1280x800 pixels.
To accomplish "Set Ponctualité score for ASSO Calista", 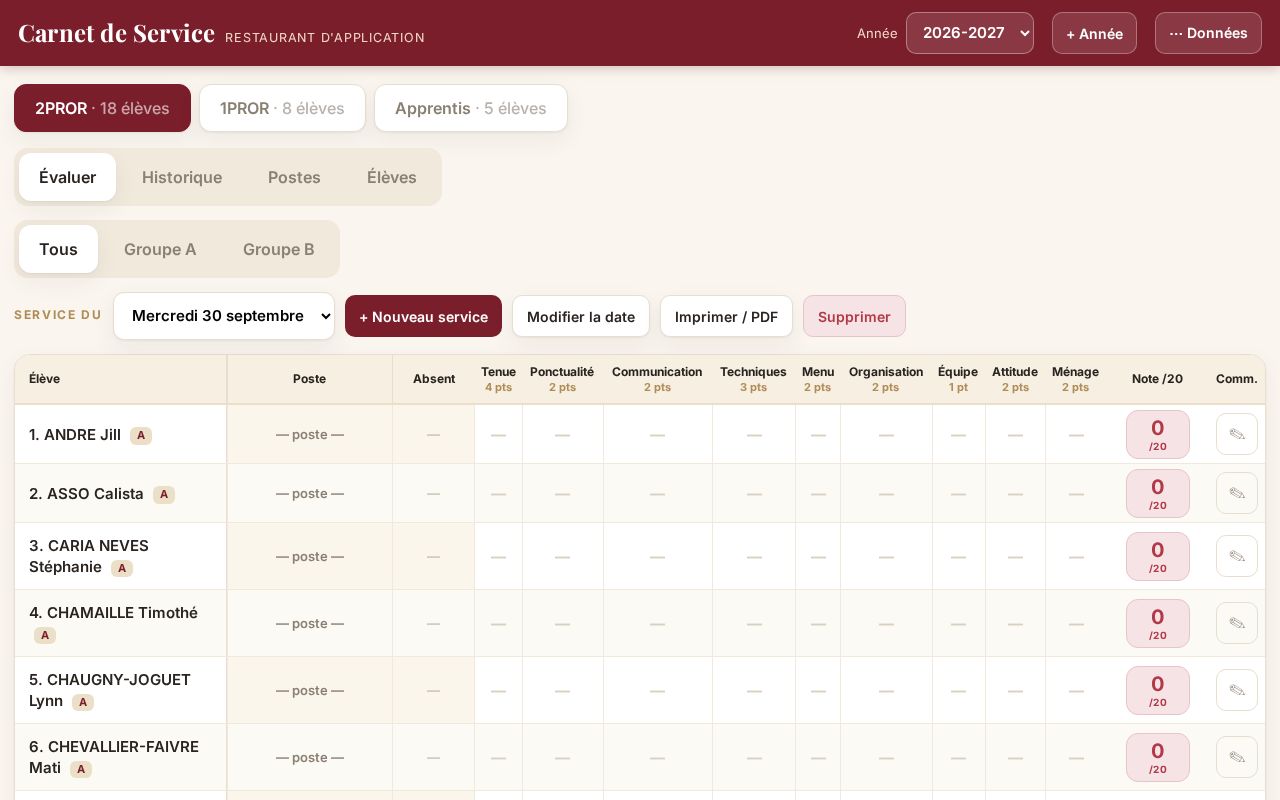I will pyautogui.click(x=562, y=493).
